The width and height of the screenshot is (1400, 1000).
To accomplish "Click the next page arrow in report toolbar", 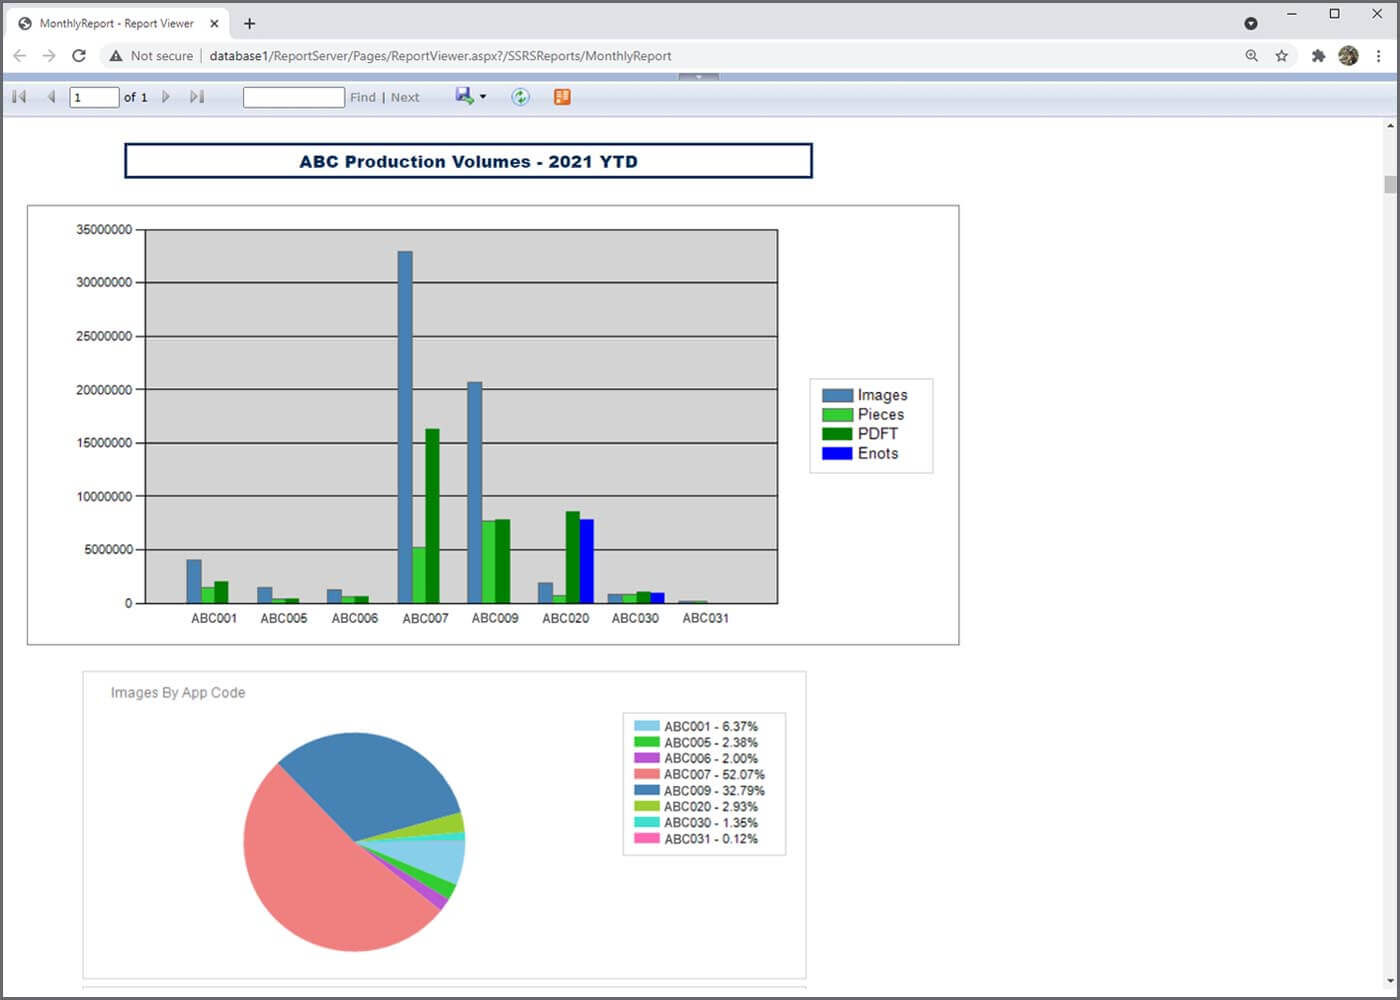I will click(x=166, y=96).
